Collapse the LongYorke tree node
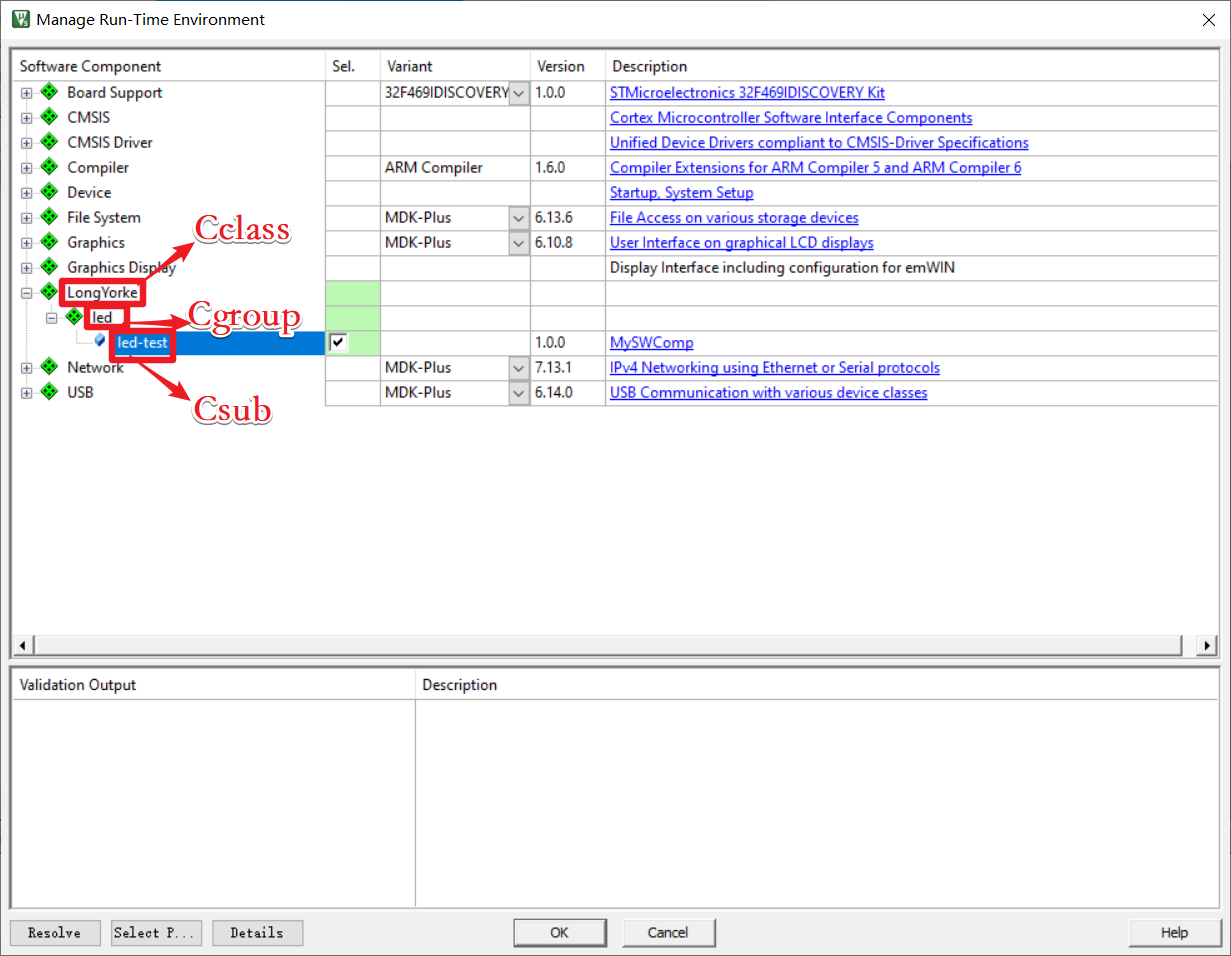 (x=27, y=292)
